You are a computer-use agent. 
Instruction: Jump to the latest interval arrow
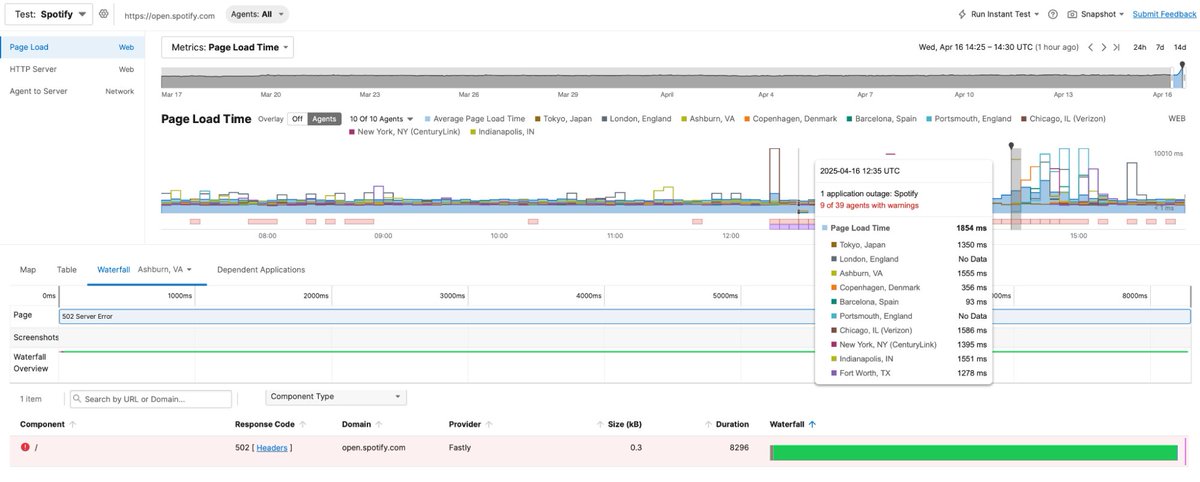point(1116,47)
